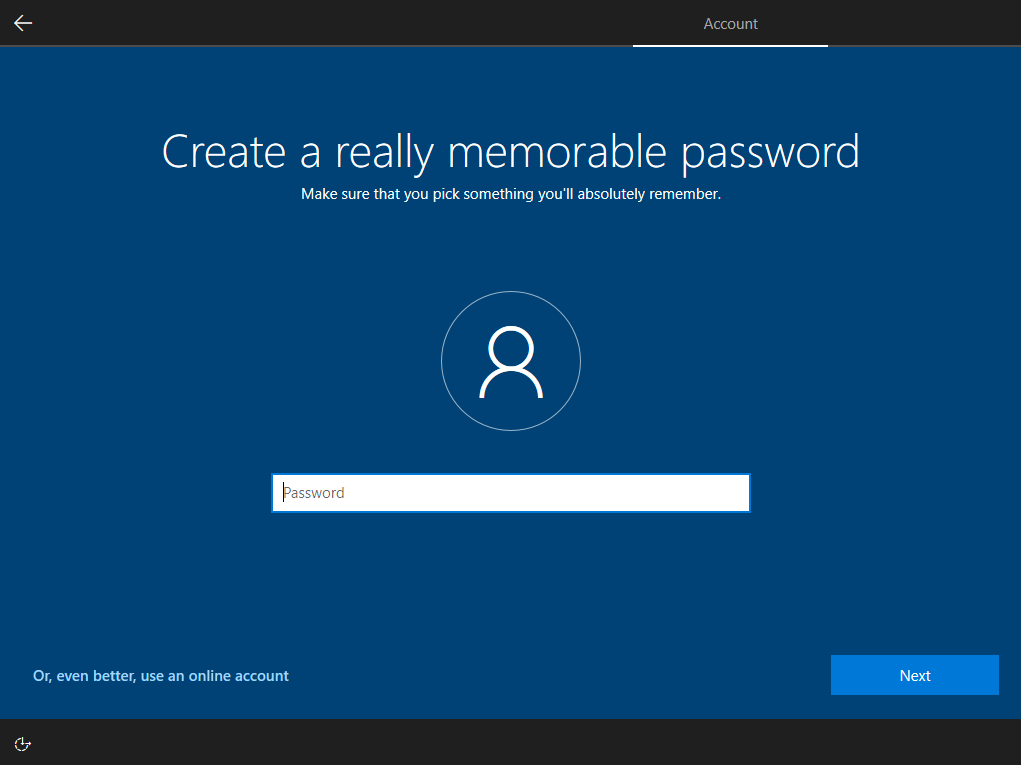Screen dimensions: 1021x765
Task: Click 'Or, even better, use an online account'
Action: [x=160, y=675]
